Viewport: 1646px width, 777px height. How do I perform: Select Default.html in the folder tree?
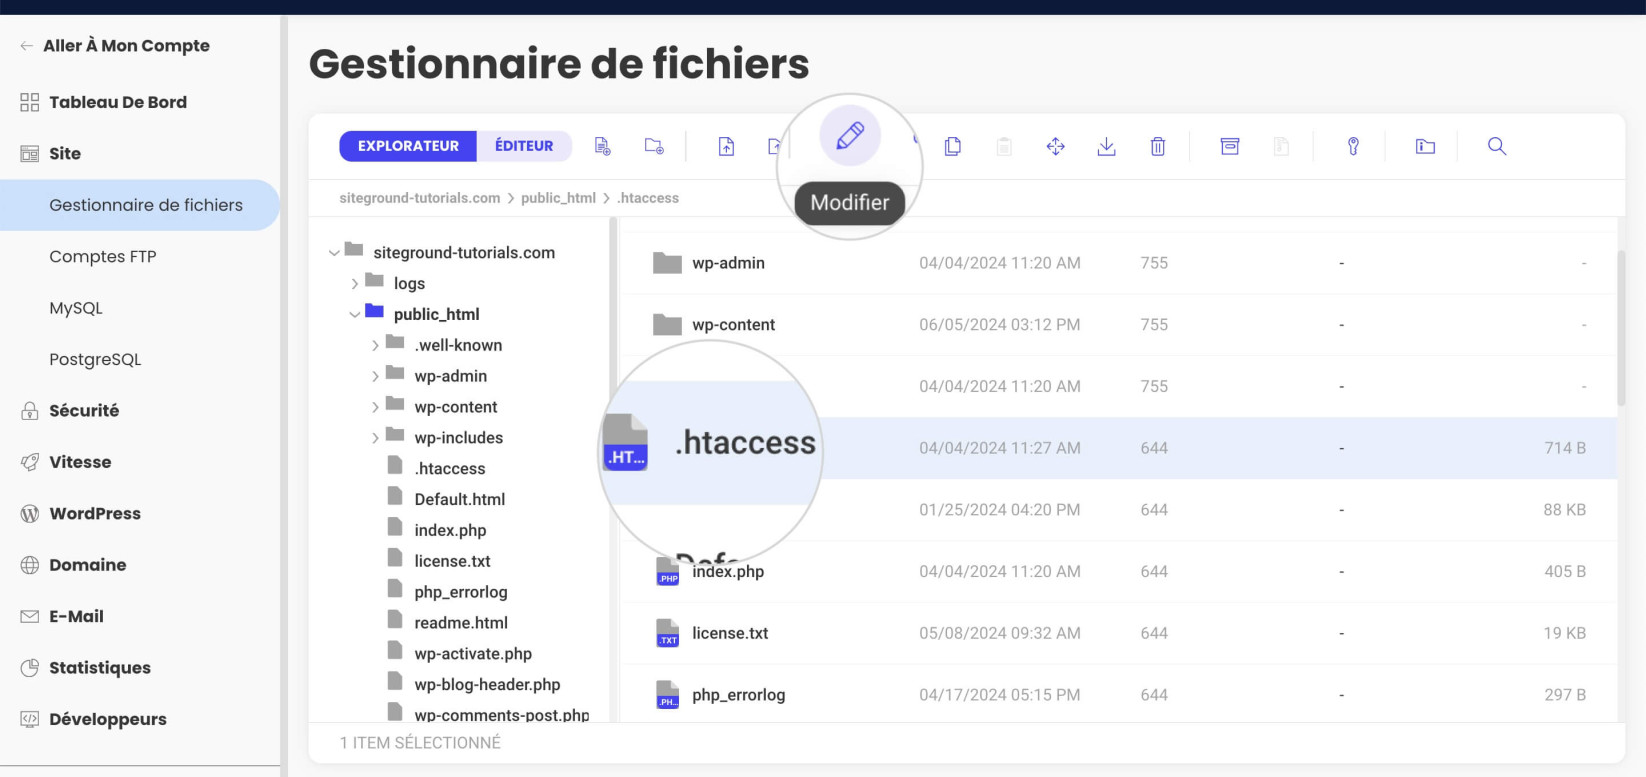pyautogui.click(x=460, y=500)
